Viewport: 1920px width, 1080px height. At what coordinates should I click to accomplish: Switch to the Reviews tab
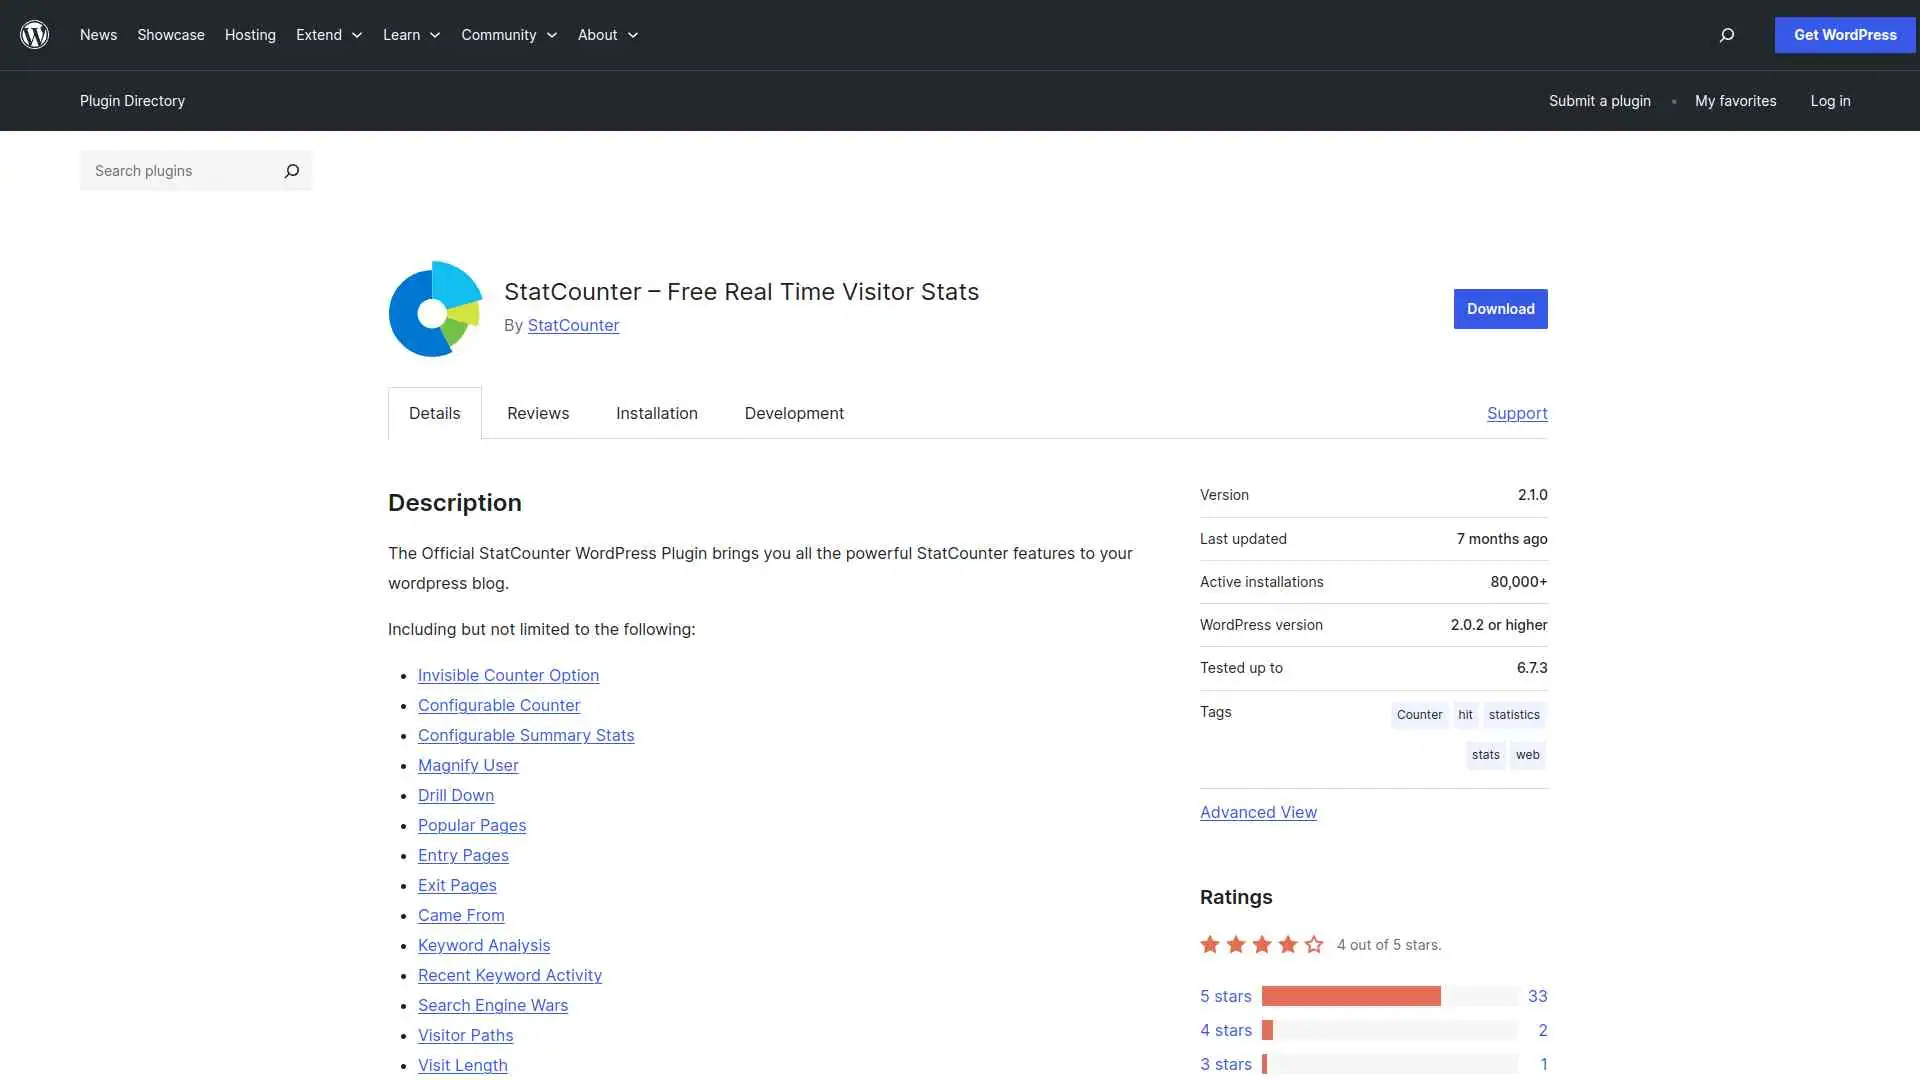click(537, 413)
